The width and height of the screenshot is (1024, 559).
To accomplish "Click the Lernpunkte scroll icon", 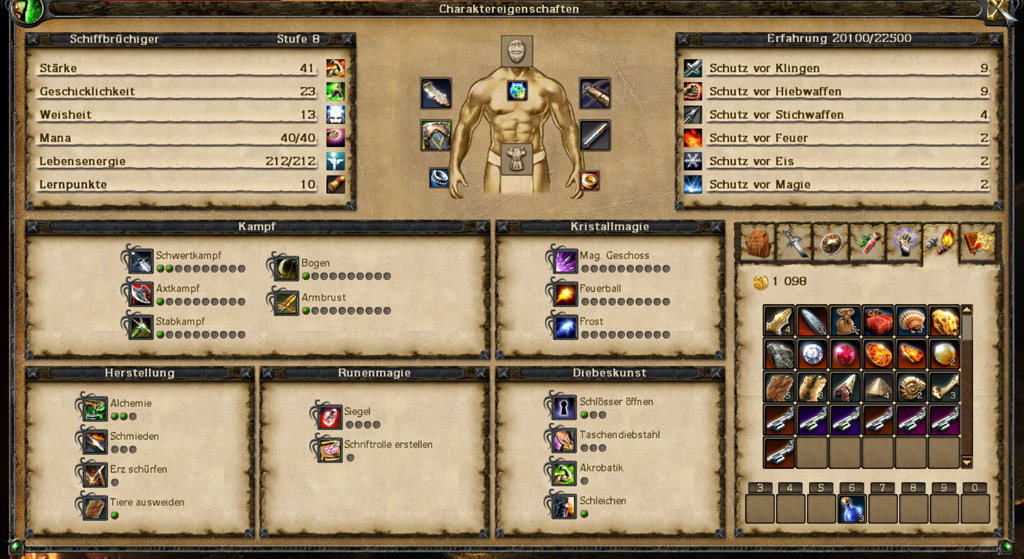I will [336, 184].
